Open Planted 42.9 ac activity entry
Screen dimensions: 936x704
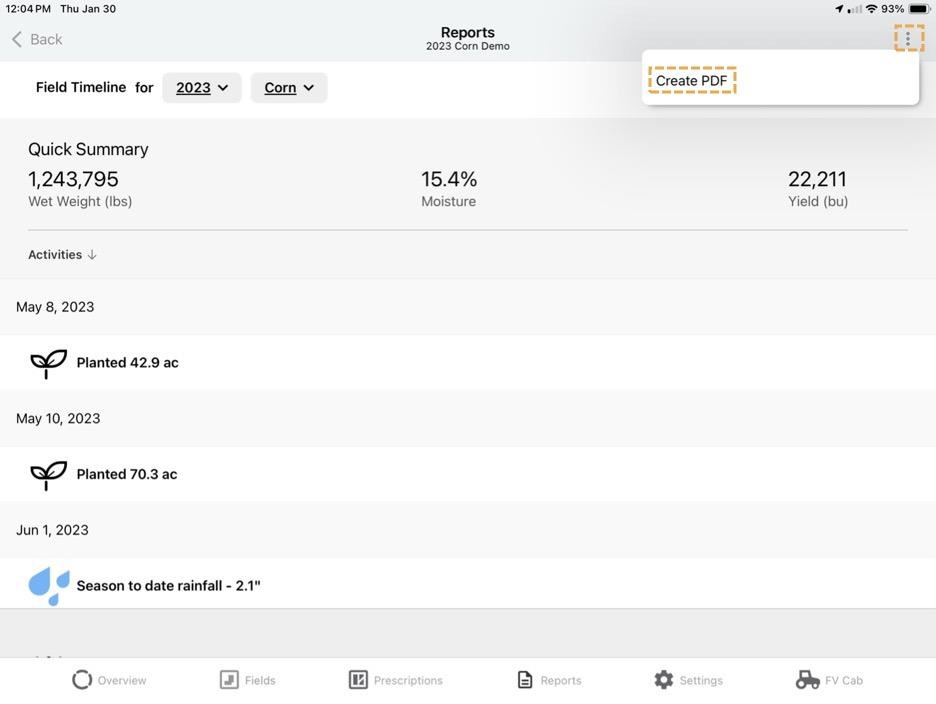128,363
